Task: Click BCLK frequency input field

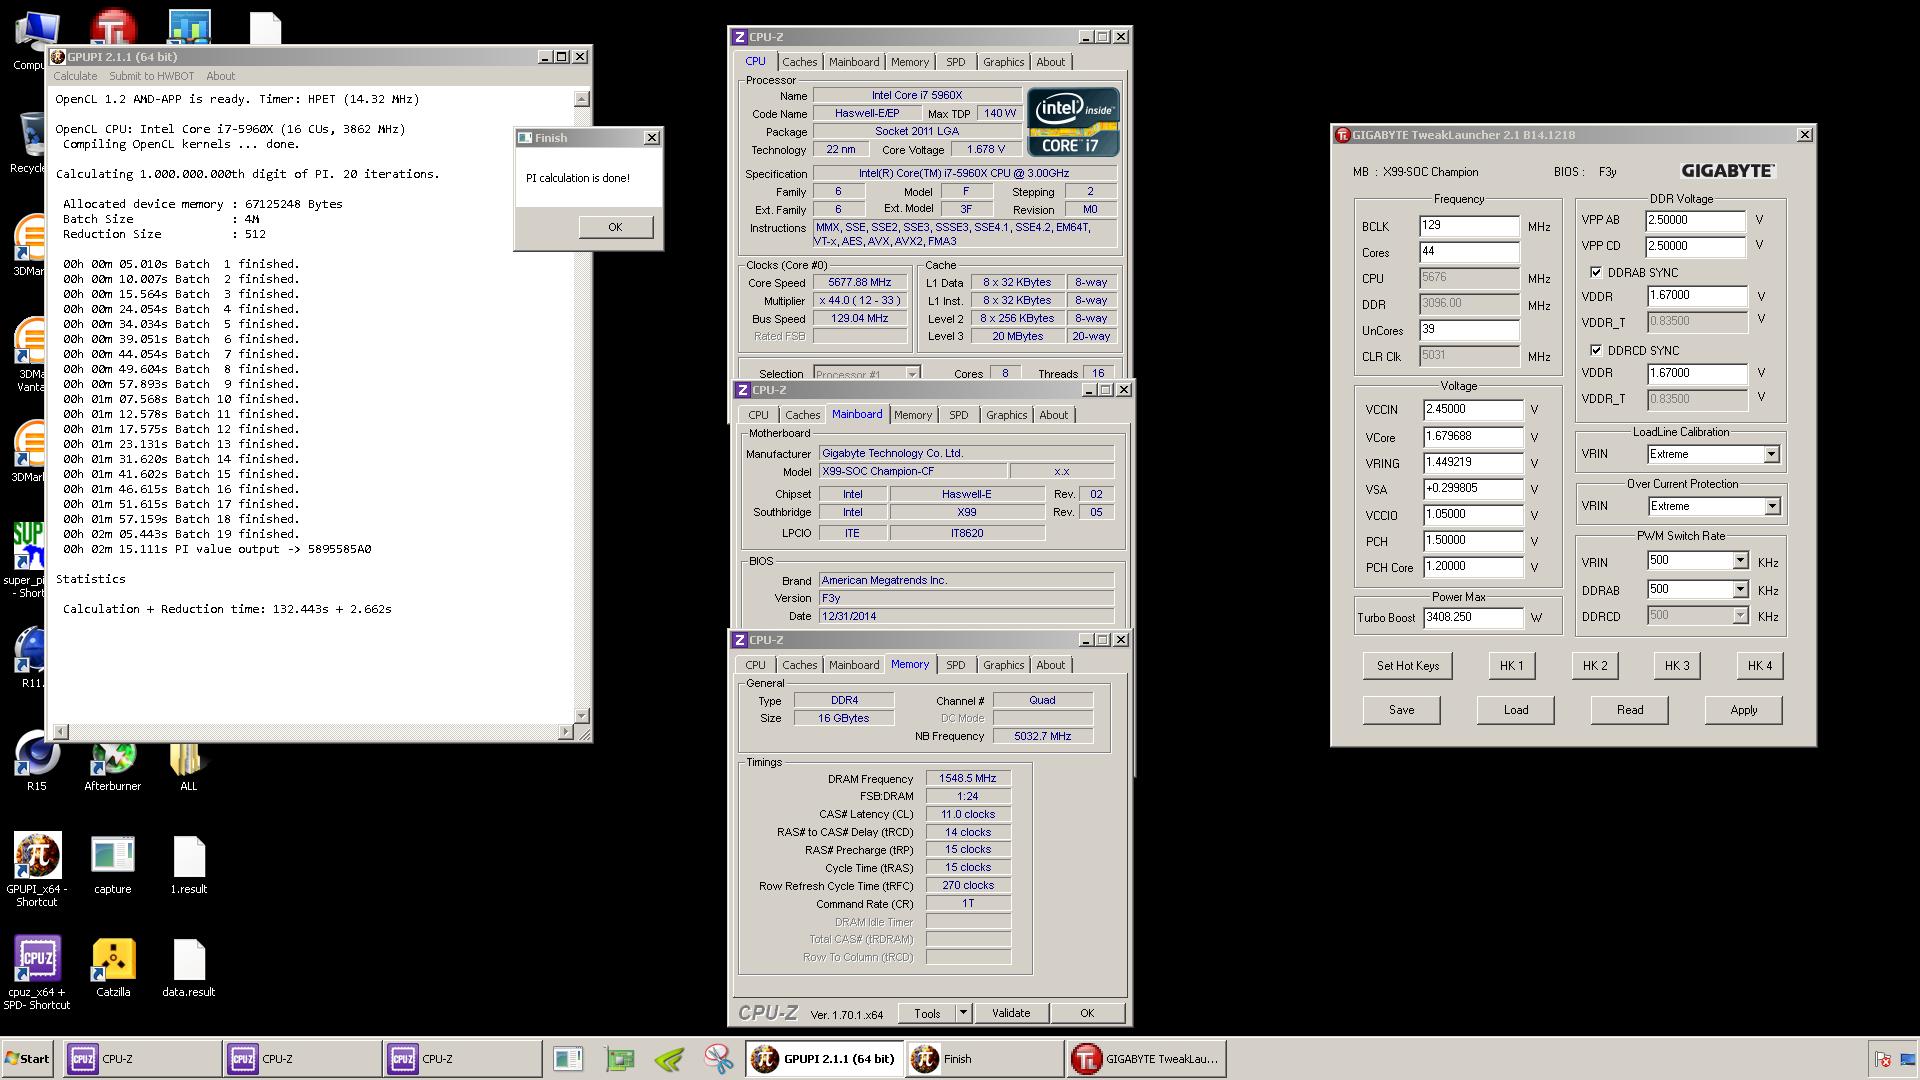Action: [x=1469, y=226]
